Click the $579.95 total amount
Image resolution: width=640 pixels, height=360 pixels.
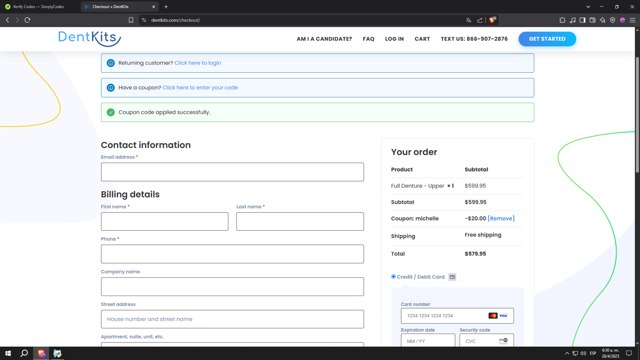[x=475, y=253]
